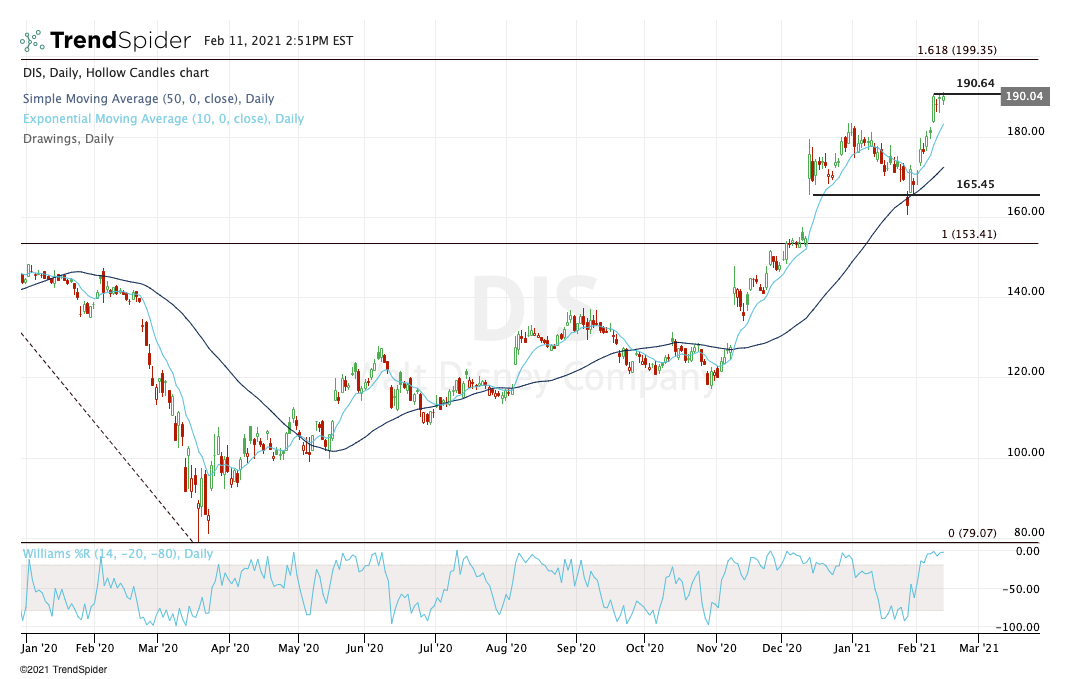Click the Nov '20 date axis label
1070x679 pixels.
[x=717, y=648]
